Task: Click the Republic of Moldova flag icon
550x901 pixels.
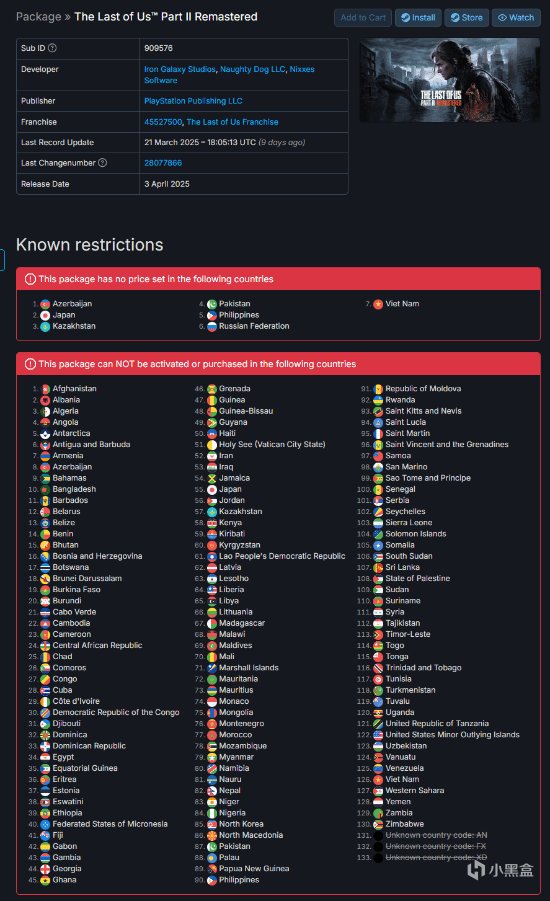Action: coord(378,389)
